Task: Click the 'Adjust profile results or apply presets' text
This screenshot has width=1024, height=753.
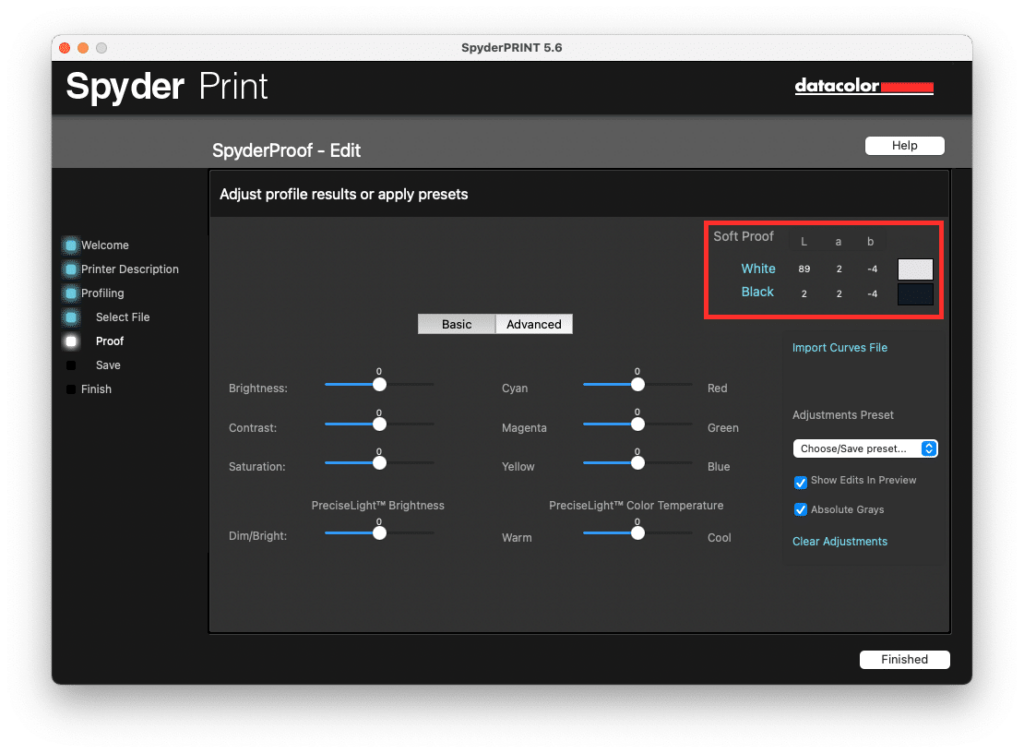Action: coord(344,195)
